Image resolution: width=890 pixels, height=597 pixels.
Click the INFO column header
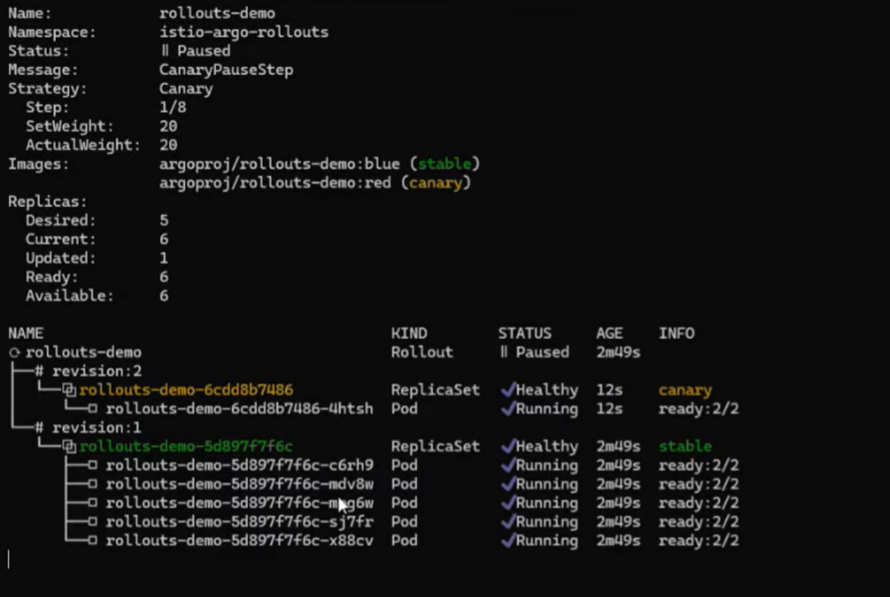676,333
